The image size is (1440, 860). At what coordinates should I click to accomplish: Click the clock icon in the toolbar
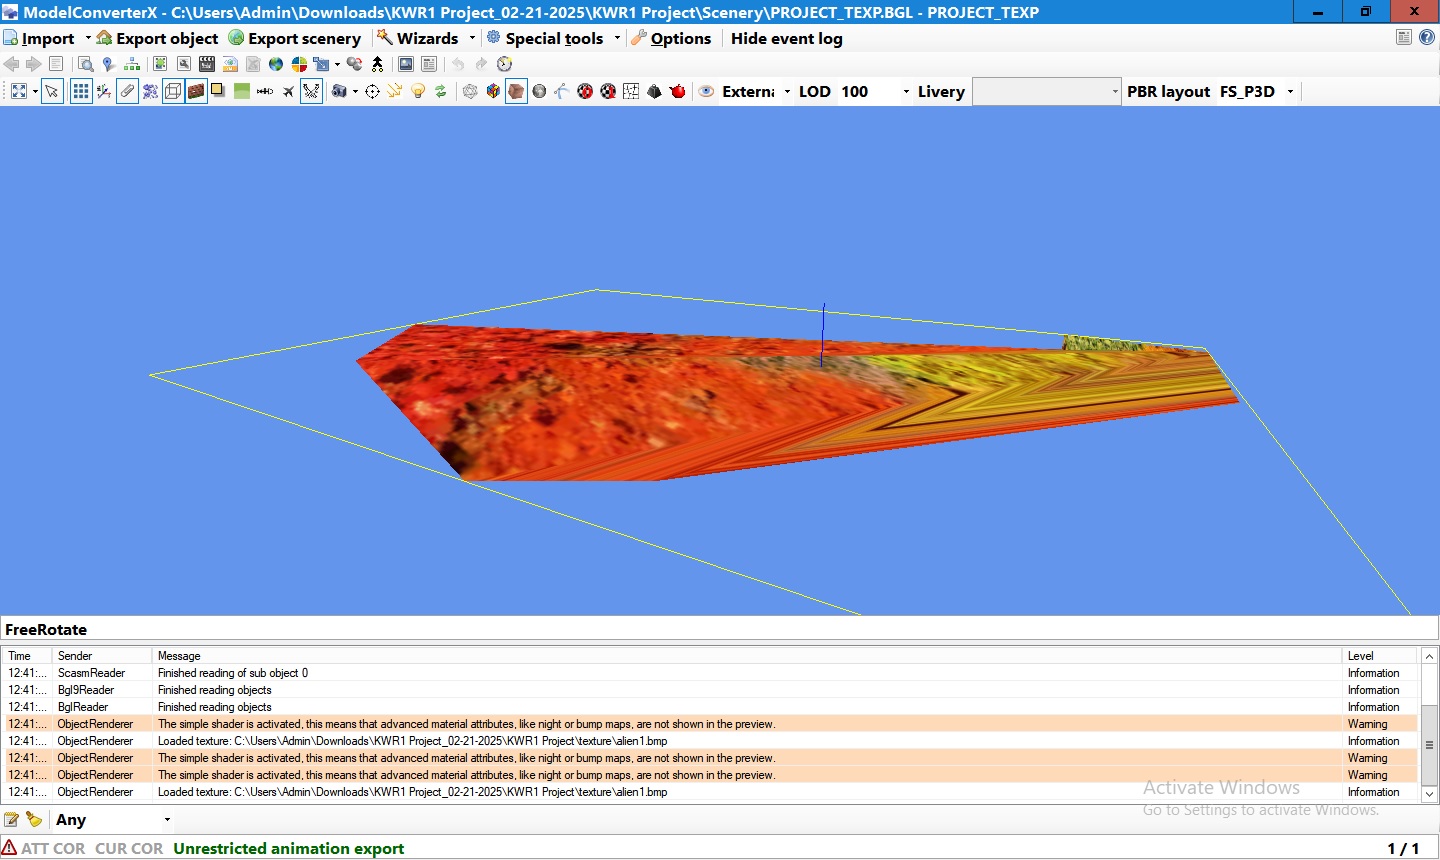click(505, 64)
